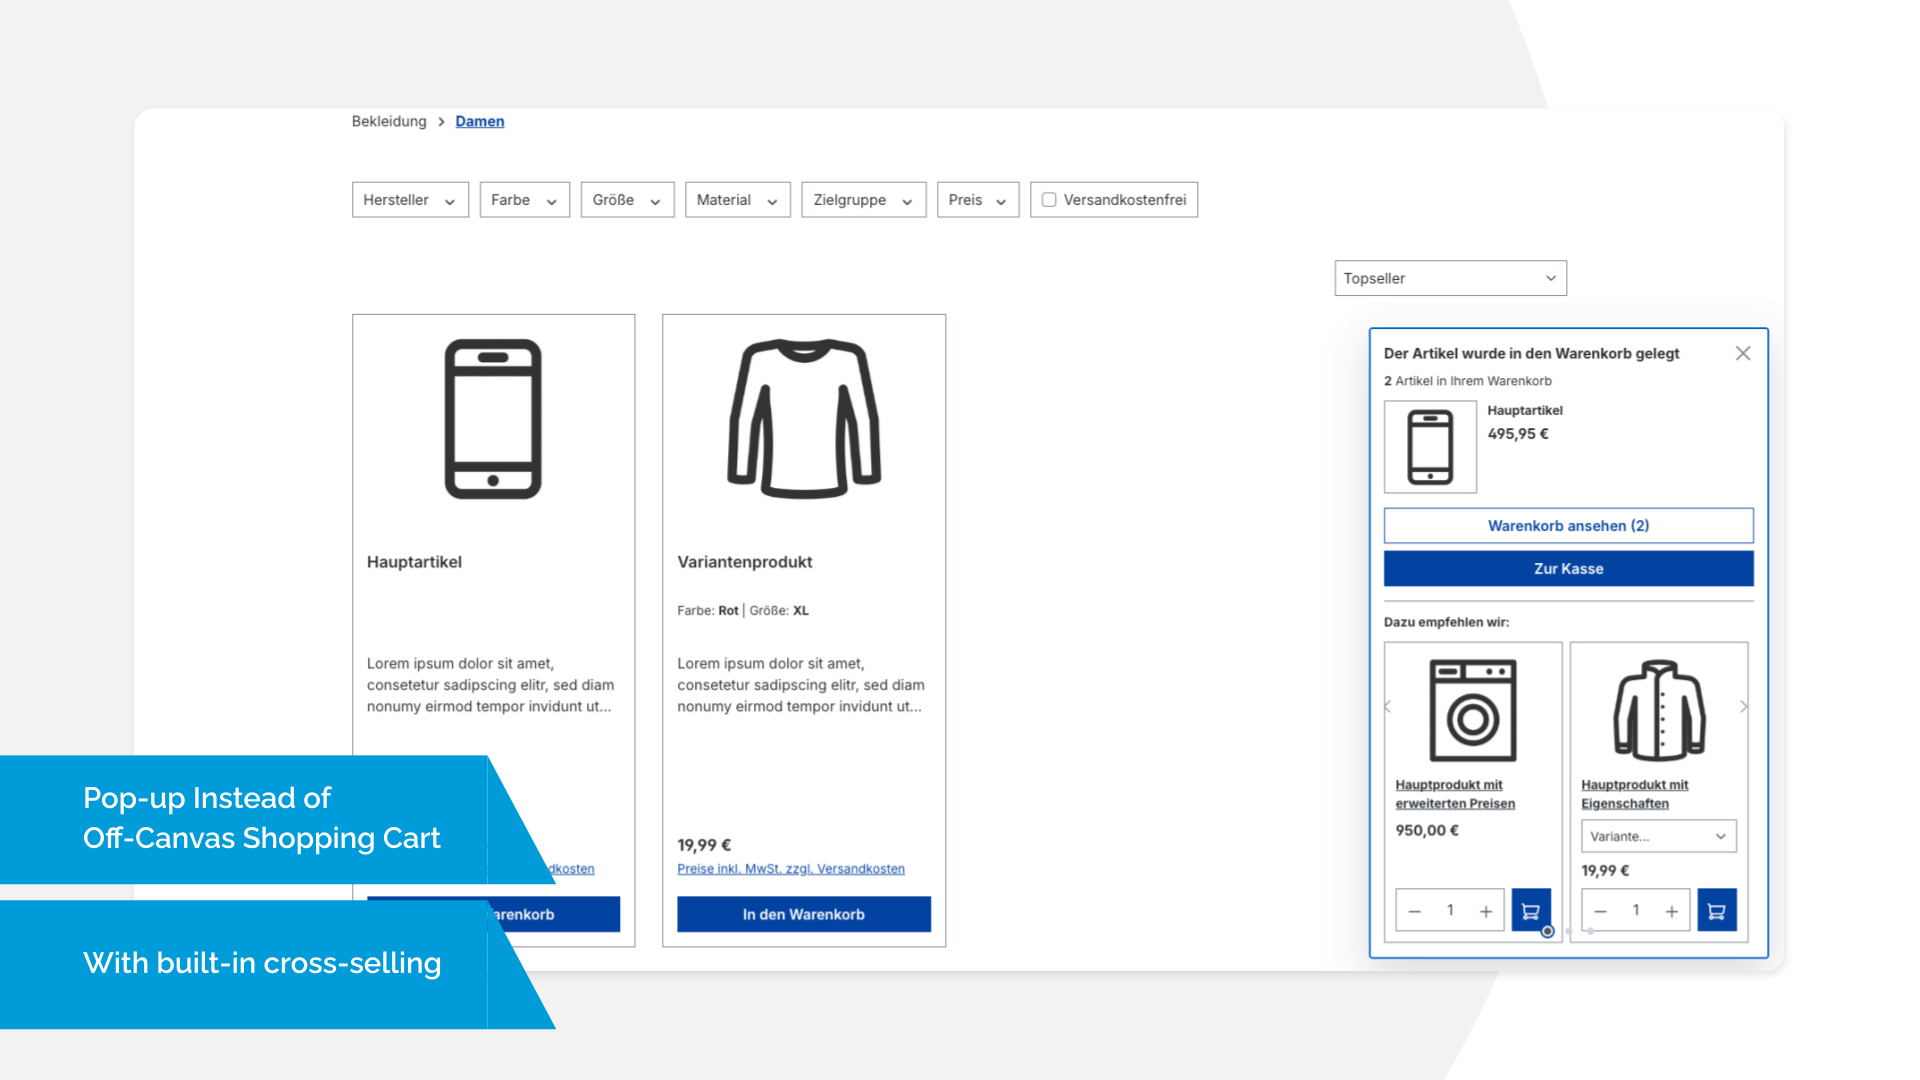This screenshot has height=1080, width=1920.
Task: Click the Bekleidung breadcrumb
Action: pyautogui.click(x=389, y=121)
